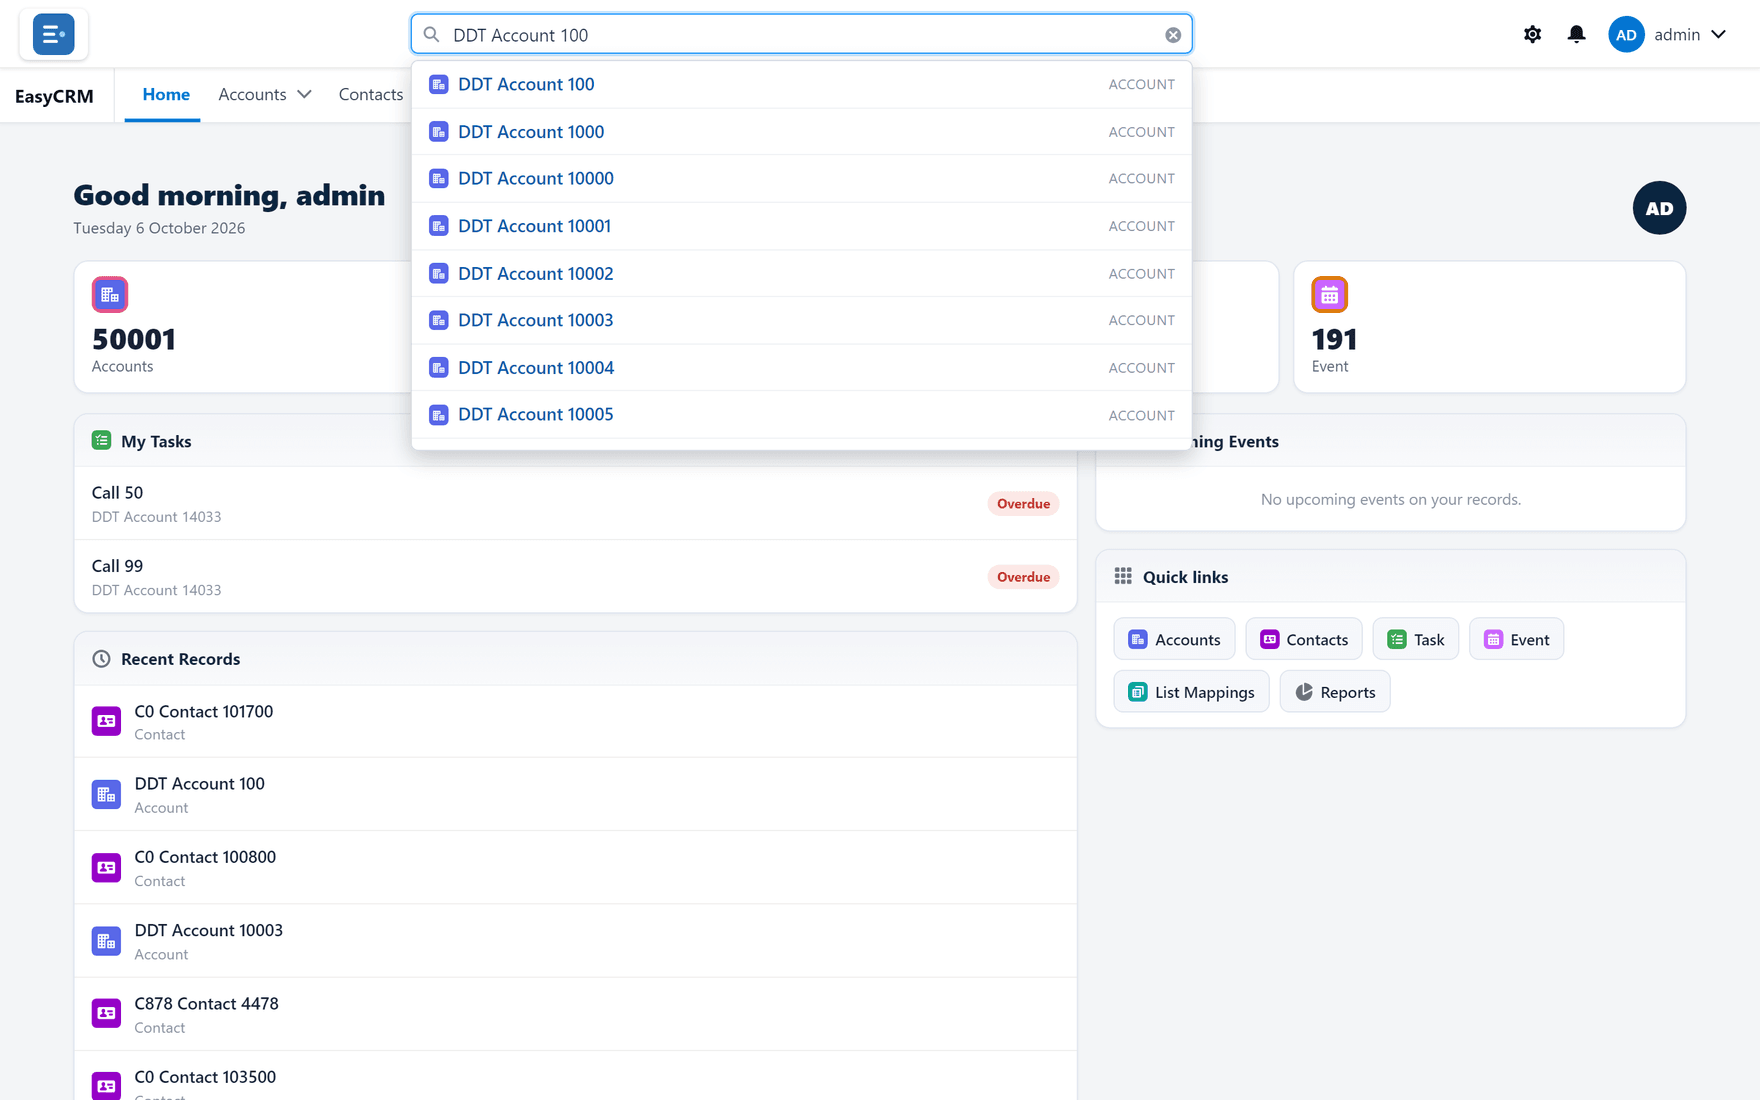Expand the admin user menu chevron
Screen dimensions: 1760x1100
[x=1718, y=34]
